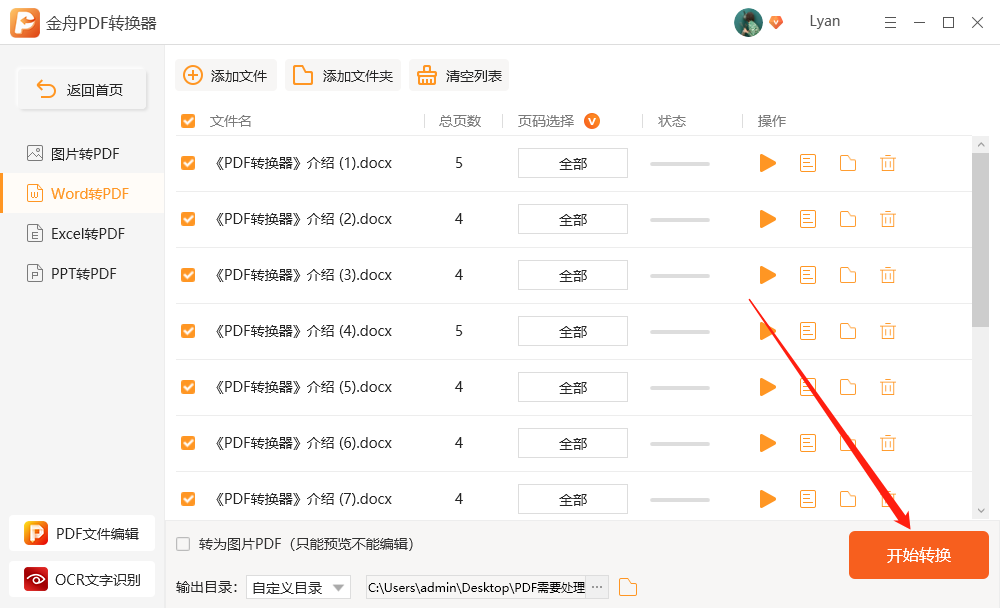1000x609 pixels.
Task: Delete file (1).docx using trash icon
Action: (x=888, y=163)
